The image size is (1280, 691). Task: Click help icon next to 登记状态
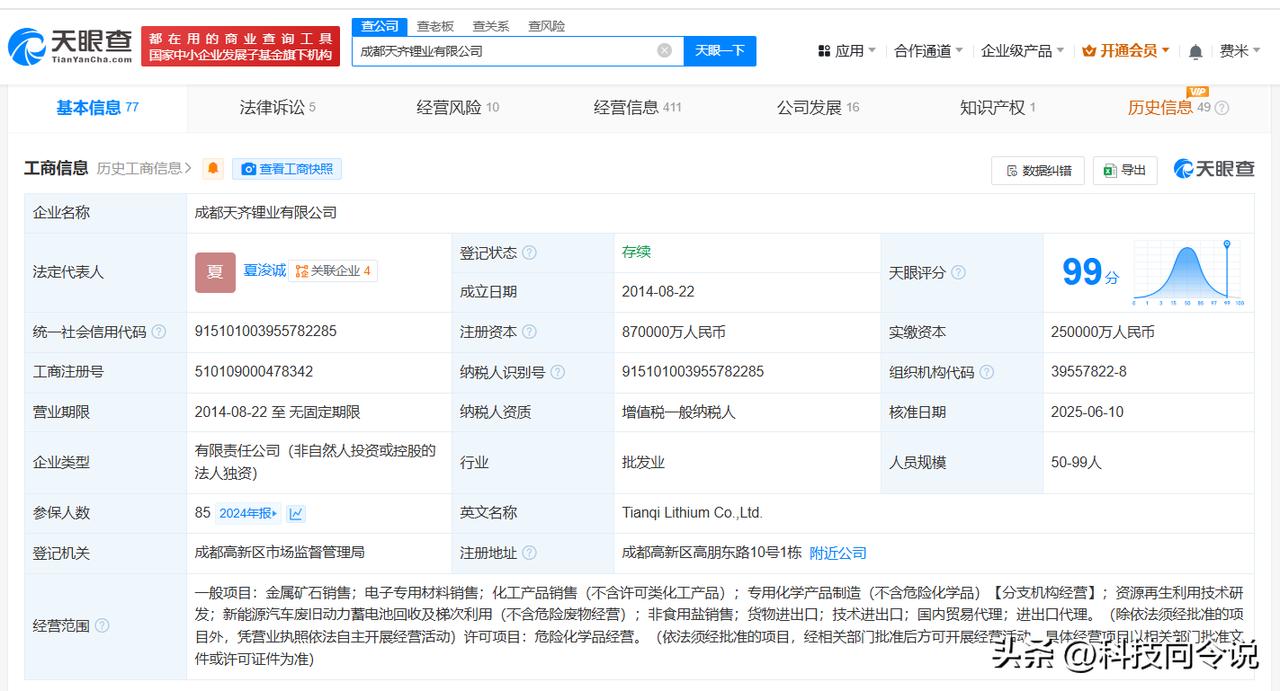529,253
